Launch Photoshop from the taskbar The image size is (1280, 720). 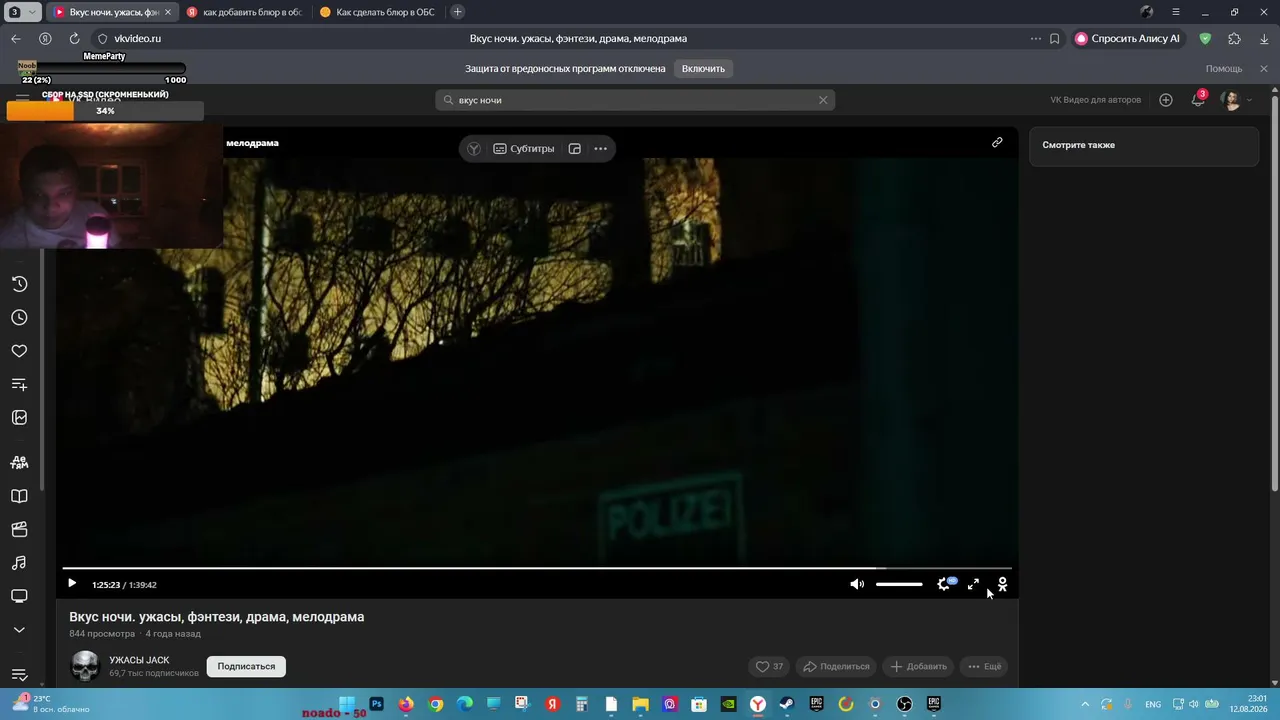(x=376, y=704)
